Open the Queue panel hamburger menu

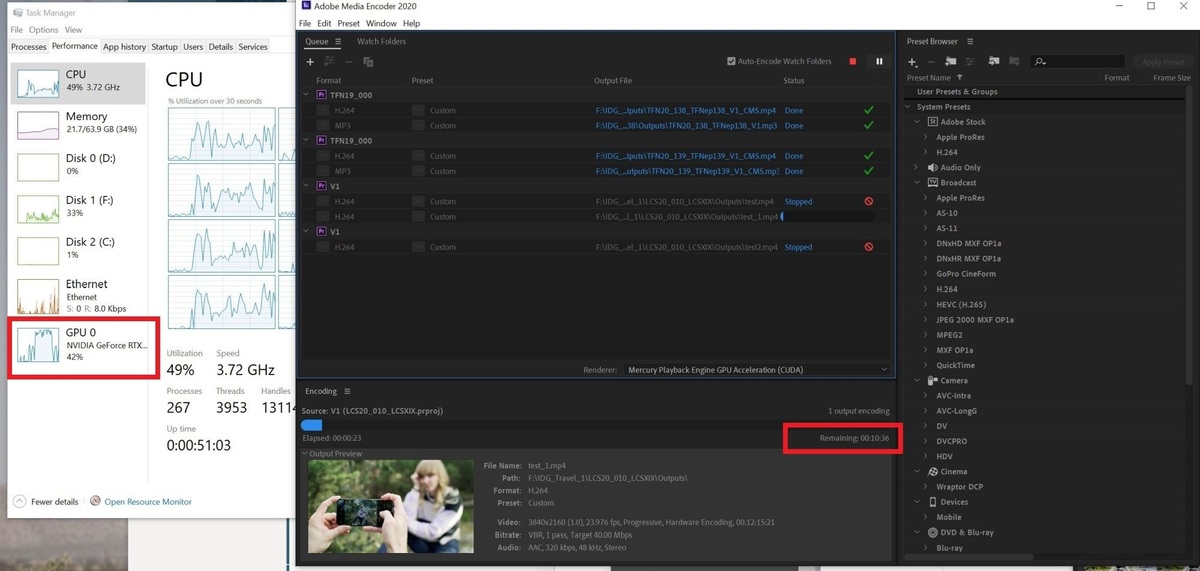tap(338, 42)
